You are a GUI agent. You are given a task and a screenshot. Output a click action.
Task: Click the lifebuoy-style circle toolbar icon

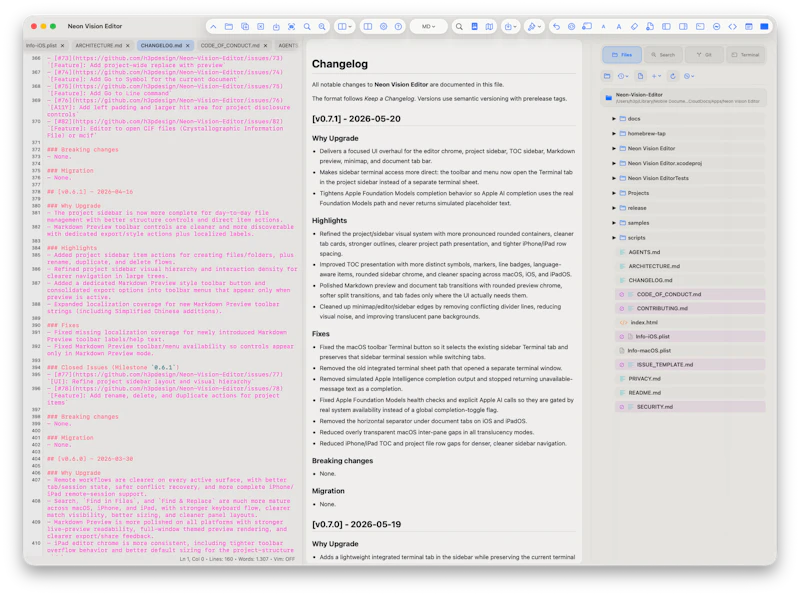click(x=571, y=27)
